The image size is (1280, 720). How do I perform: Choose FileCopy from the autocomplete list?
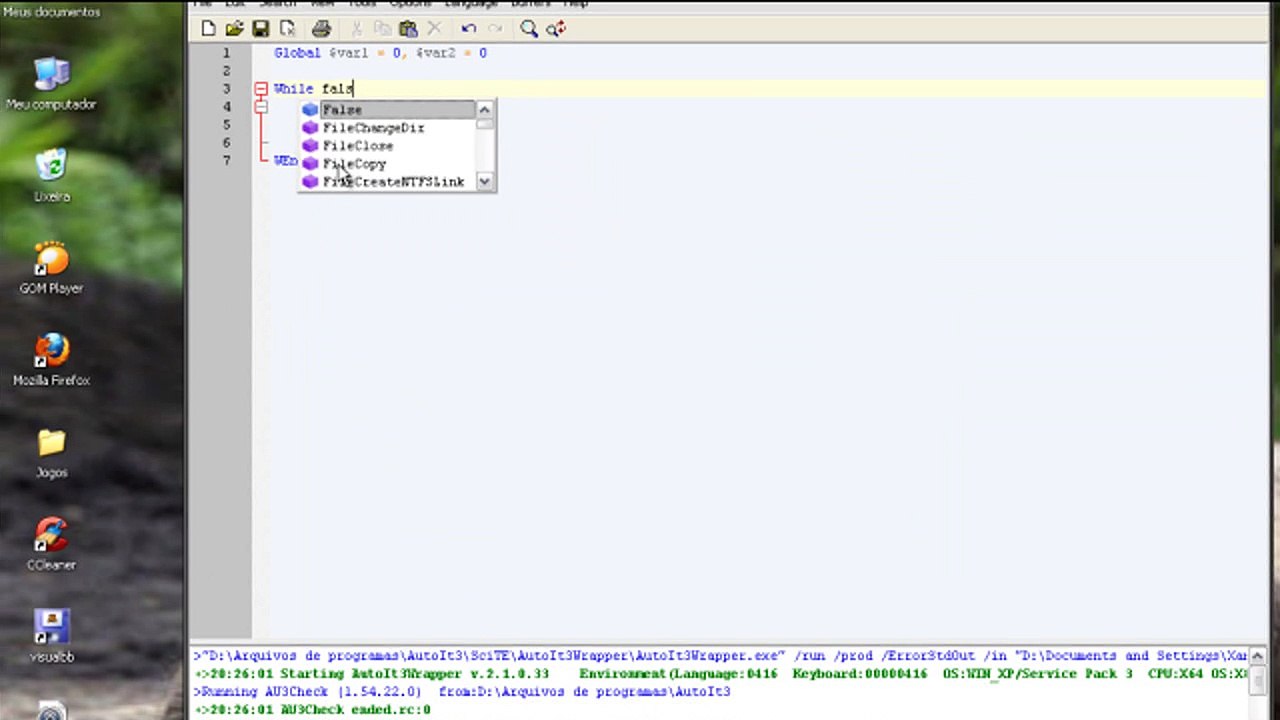[387, 164]
